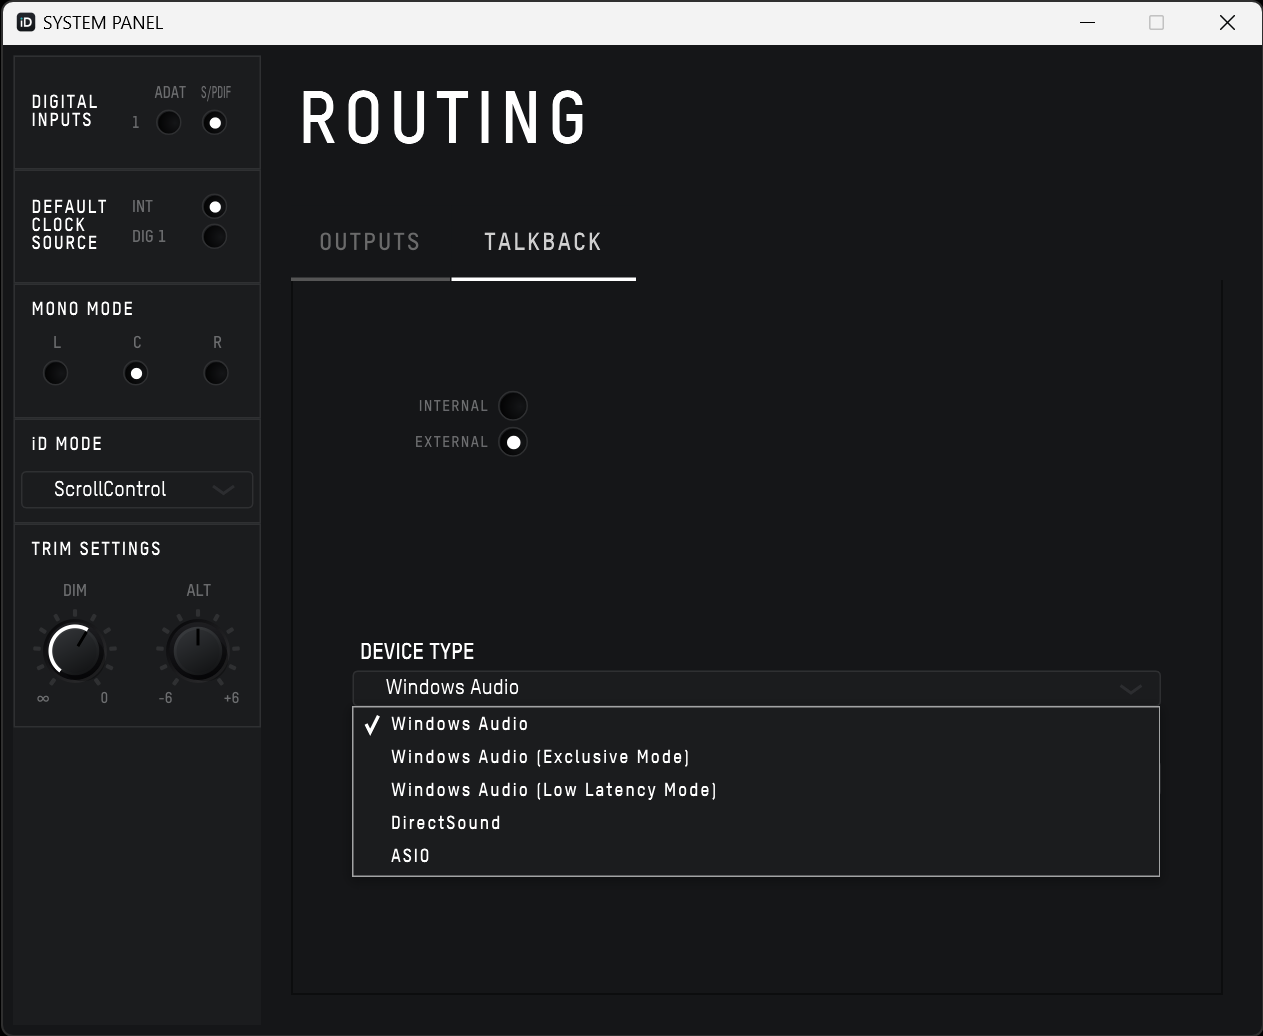Viewport: 1263px width, 1036px height.
Task: Select S/PDIF digital input
Action: (214, 123)
